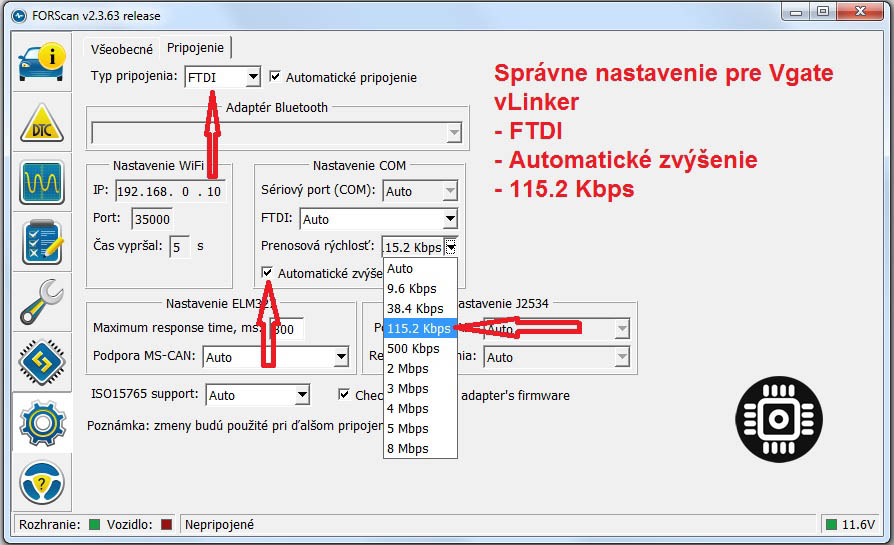
Task: Open the help steering wheel section
Action: tap(42, 483)
